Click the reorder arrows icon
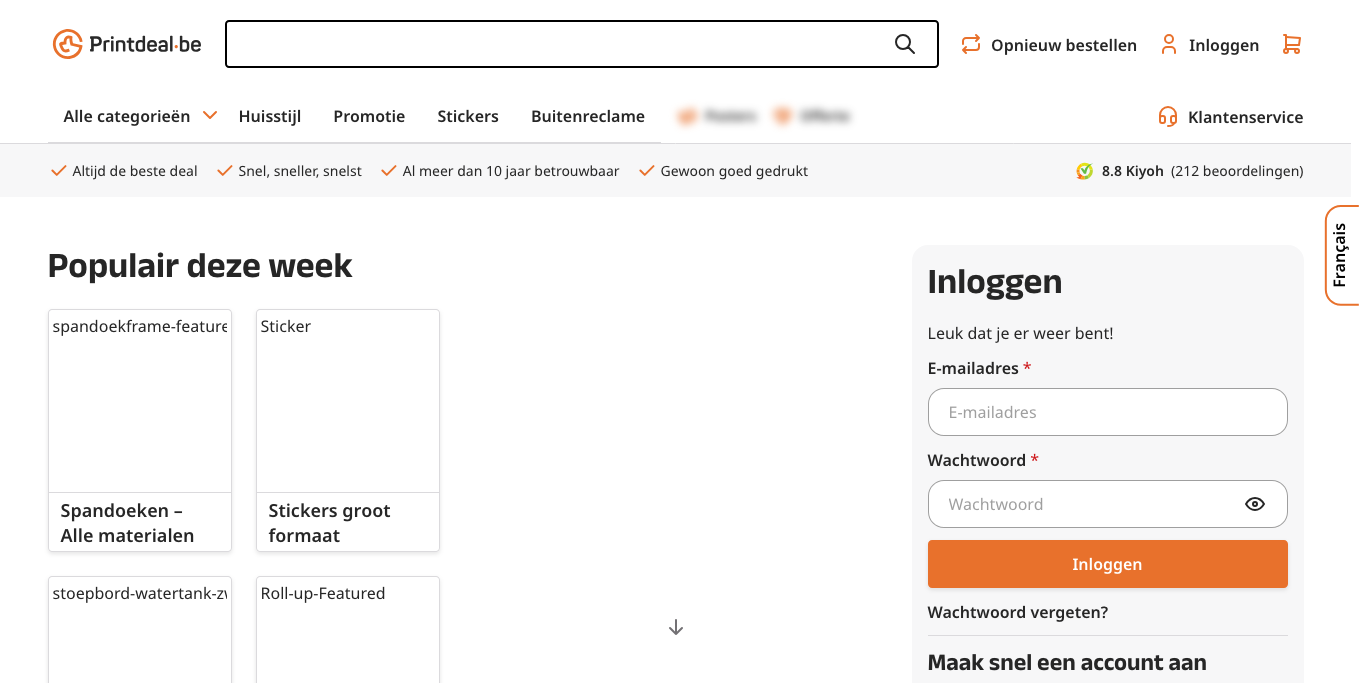The width and height of the screenshot is (1366, 683). 970,44
